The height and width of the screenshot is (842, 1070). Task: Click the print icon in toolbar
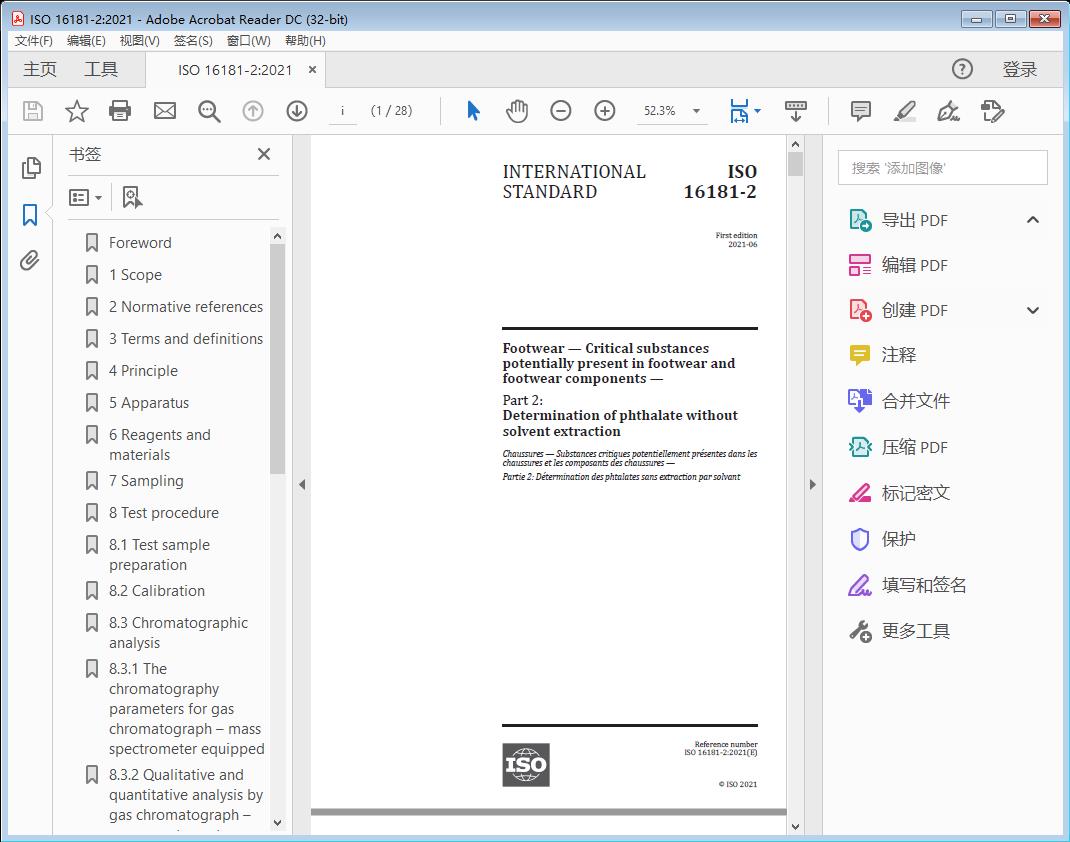120,111
